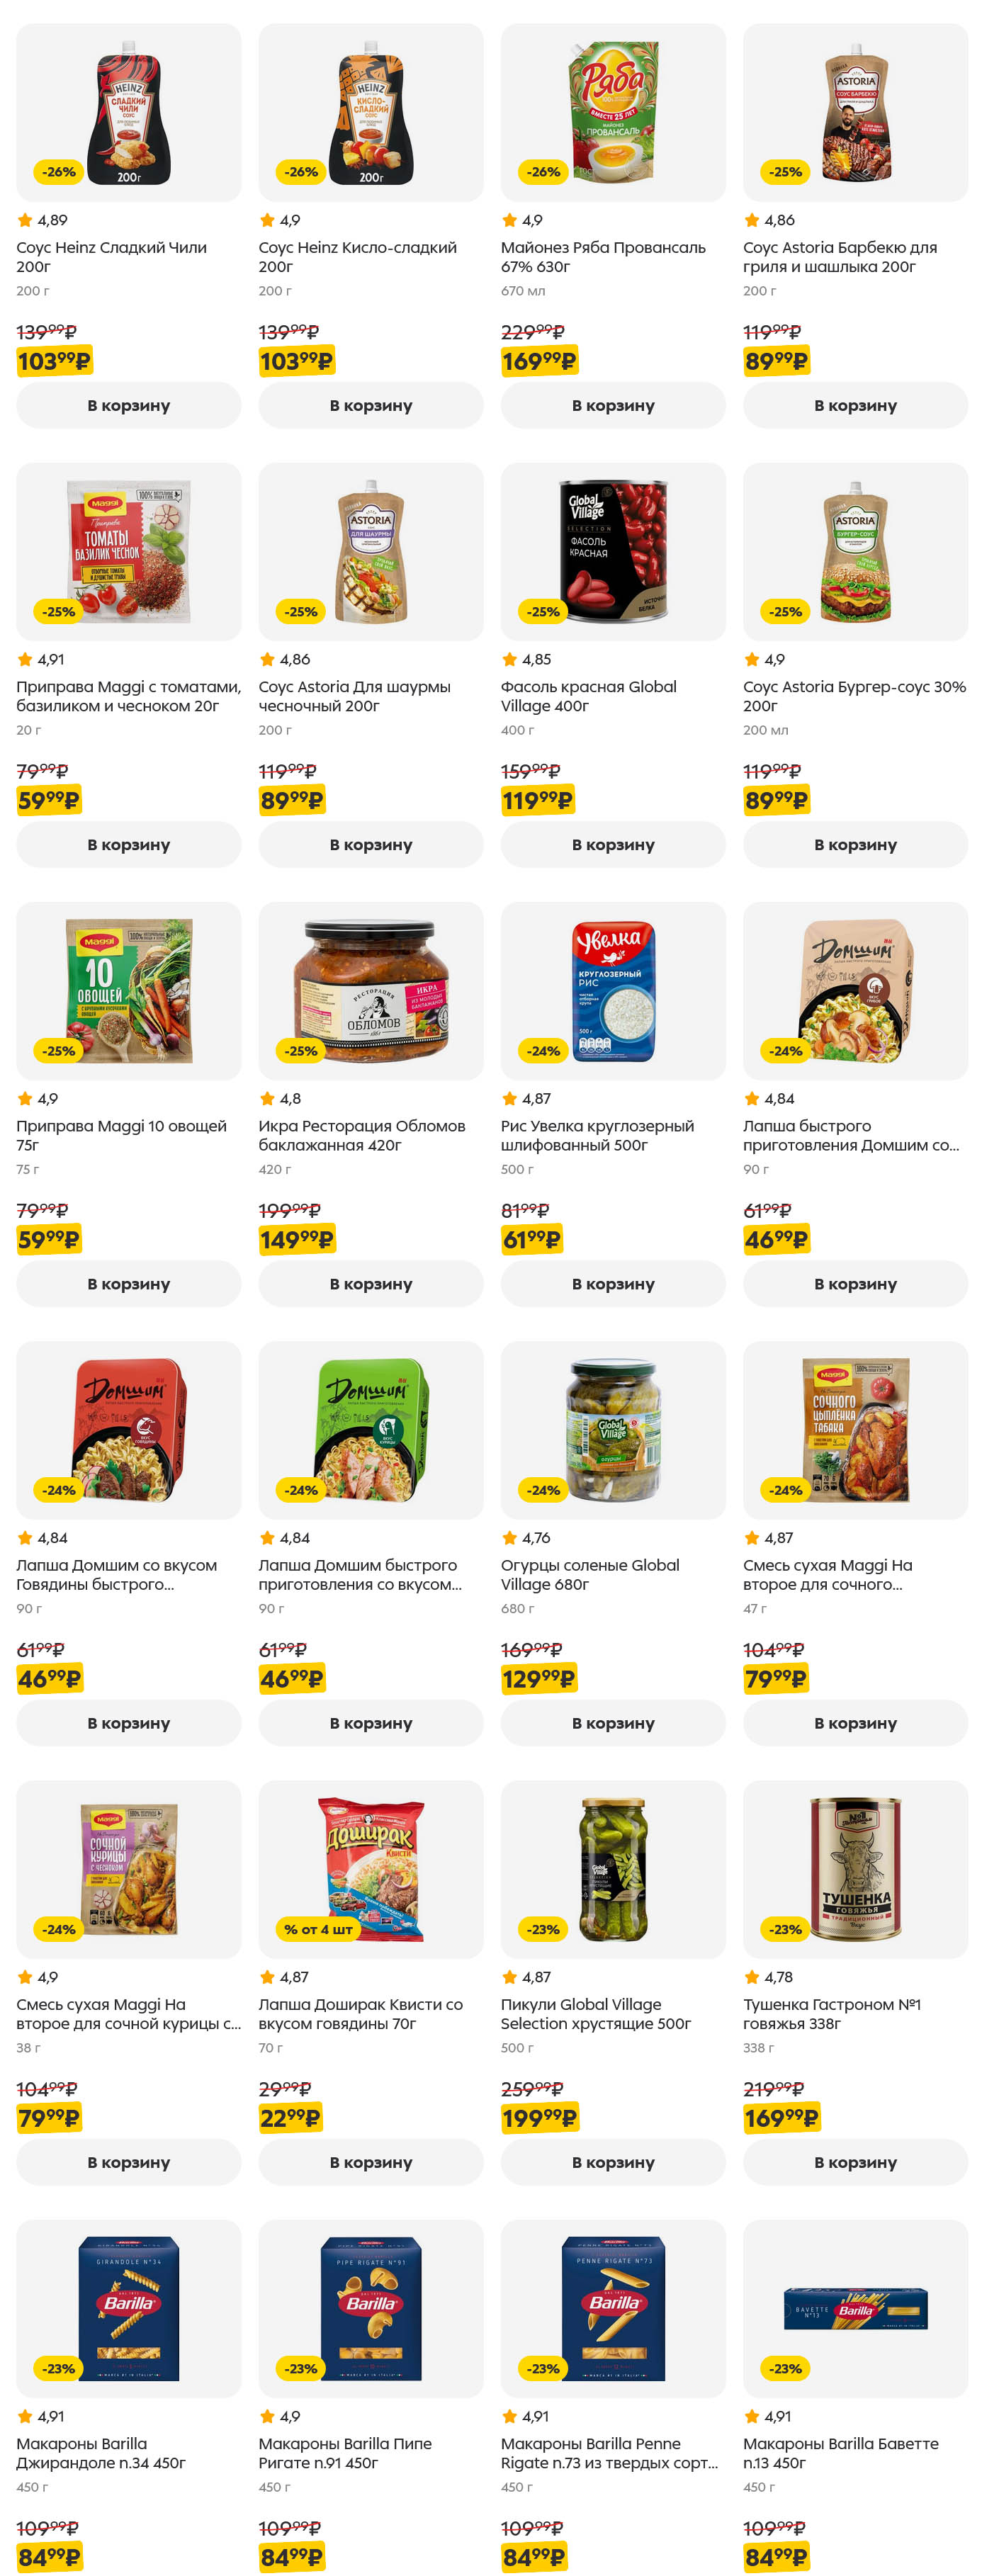Image resolution: width=999 pixels, height=2576 pixels.
Task: Open Barilla Джирандоле pasta image
Action: [x=128, y=2307]
